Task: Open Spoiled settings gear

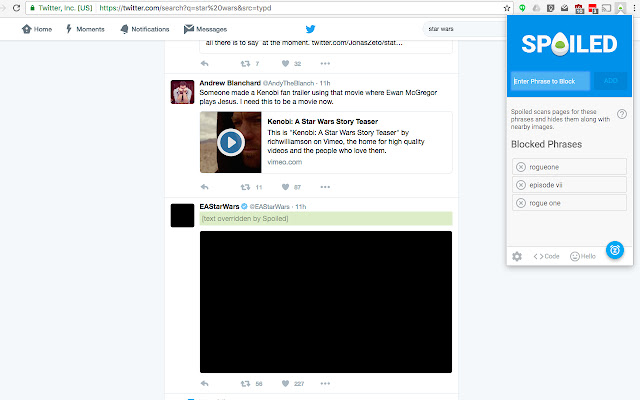Action: tap(517, 256)
